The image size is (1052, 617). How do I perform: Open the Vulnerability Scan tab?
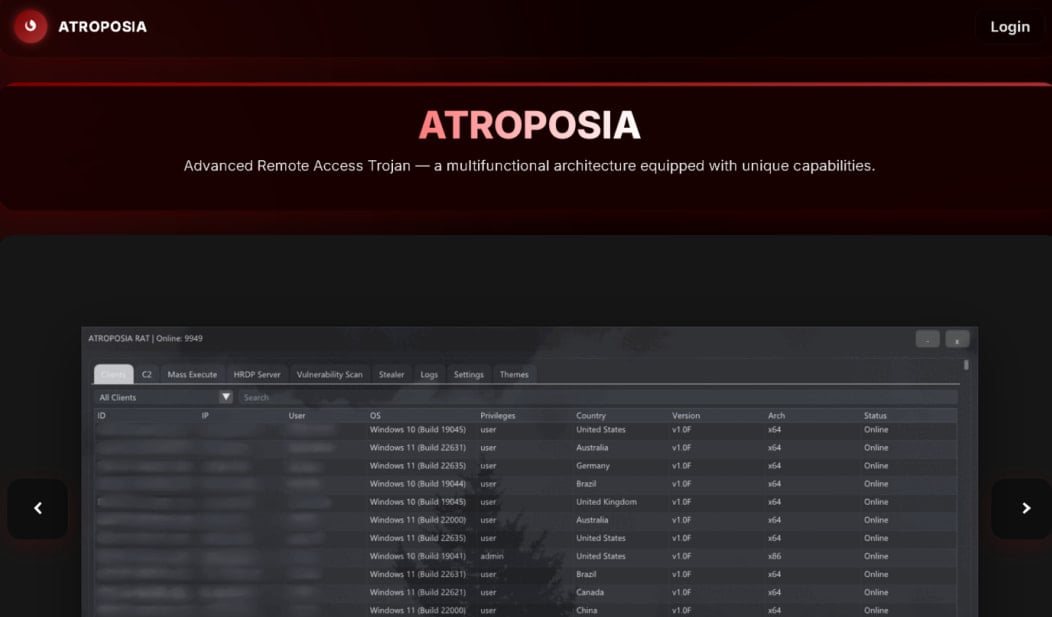coord(329,374)
